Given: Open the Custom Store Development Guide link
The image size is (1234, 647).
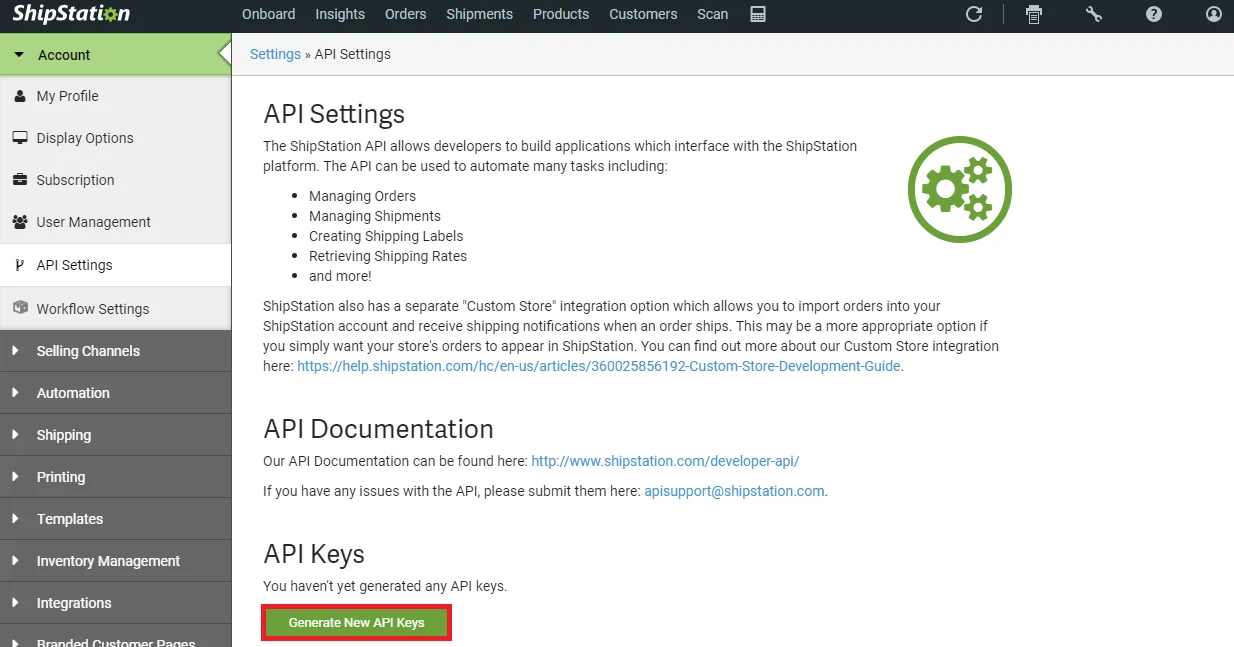Looking at the screenshot, I should [x=599, y=366].
